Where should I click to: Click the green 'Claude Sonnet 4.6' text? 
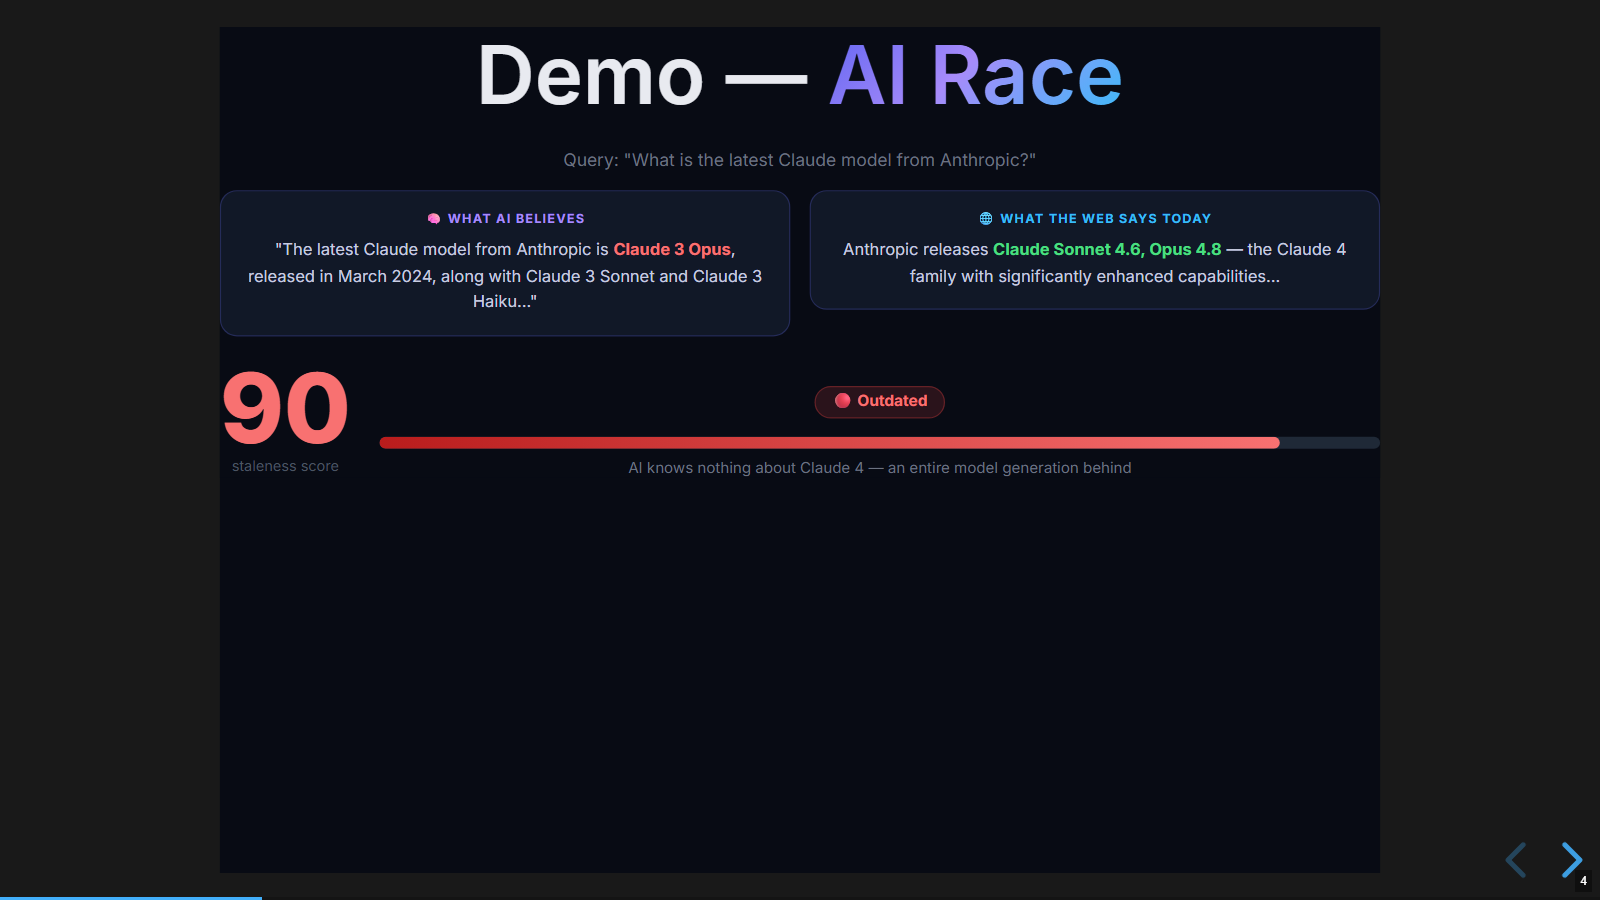tap(1066, 250)
